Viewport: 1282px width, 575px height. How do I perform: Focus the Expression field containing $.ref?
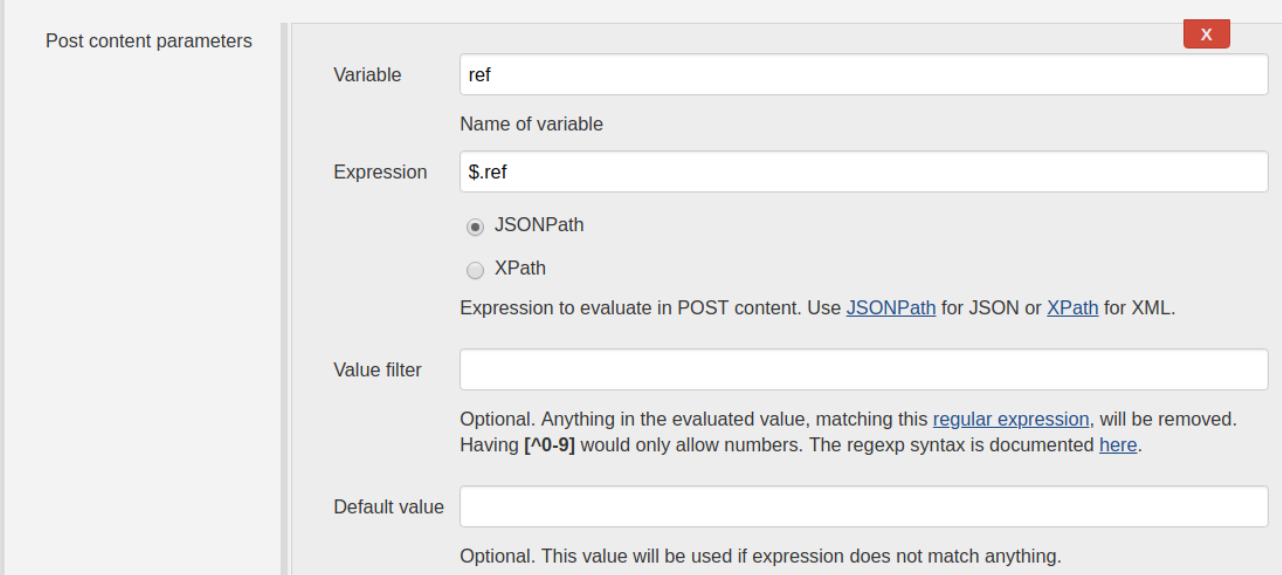(864, 172)
